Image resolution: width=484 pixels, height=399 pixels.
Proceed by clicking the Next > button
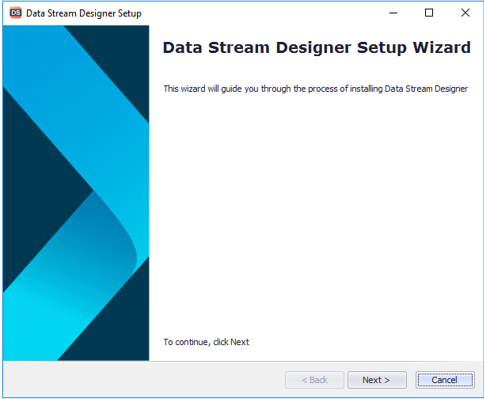click(x=377, y=380)
